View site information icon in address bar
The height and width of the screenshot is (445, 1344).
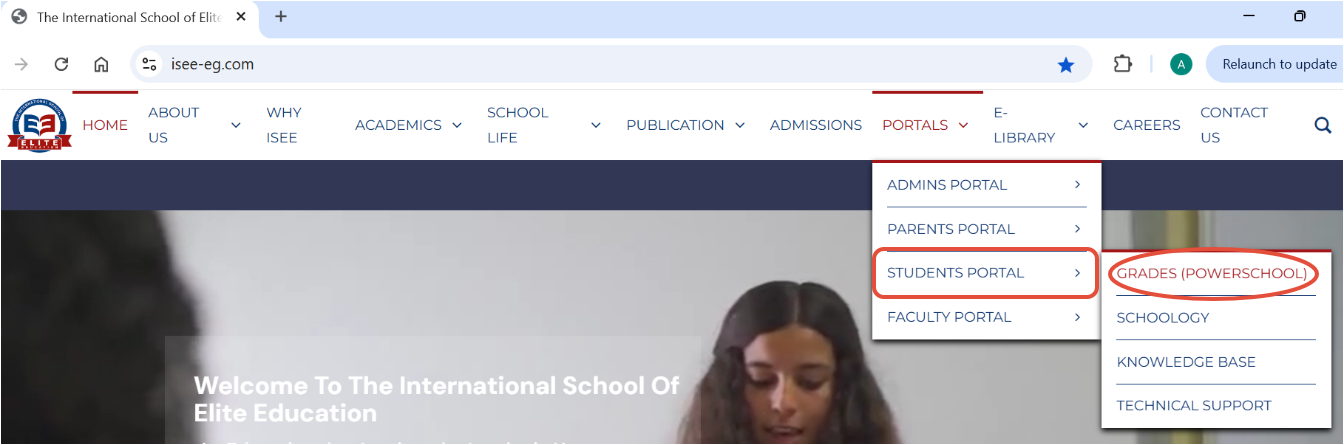click(149, 64)
